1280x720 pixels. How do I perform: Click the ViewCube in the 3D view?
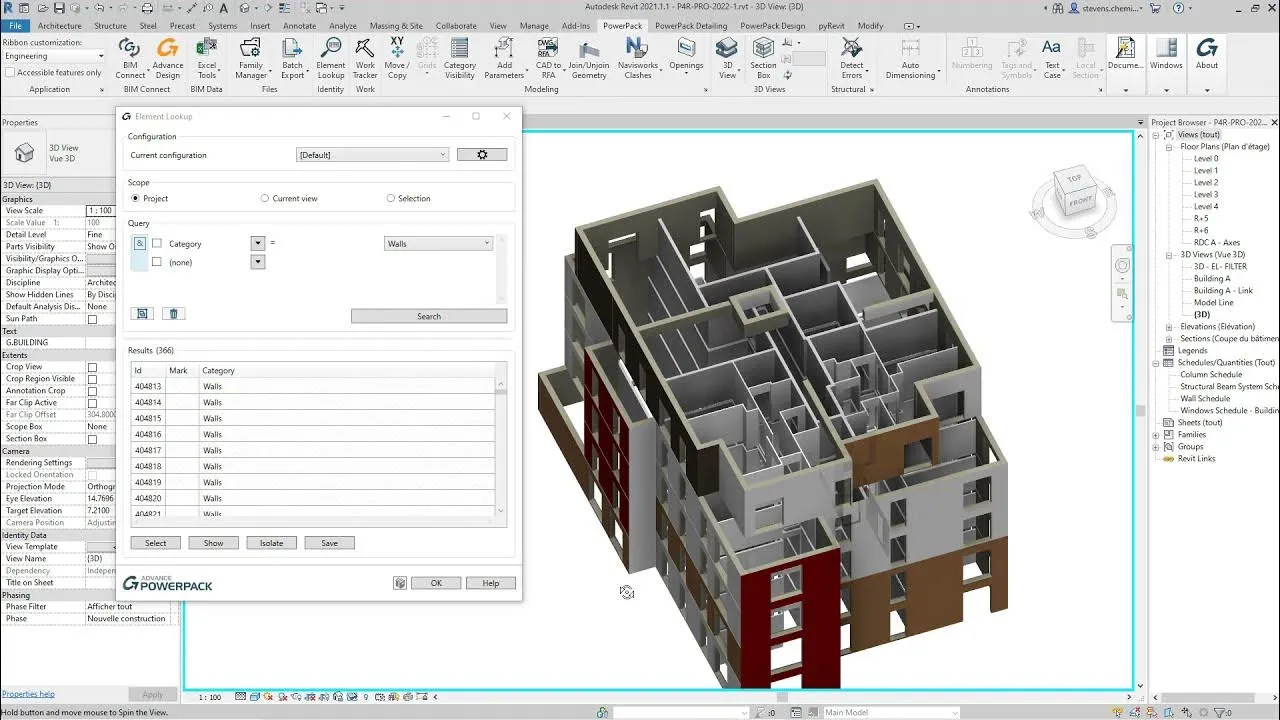[x=1073, y=193]
